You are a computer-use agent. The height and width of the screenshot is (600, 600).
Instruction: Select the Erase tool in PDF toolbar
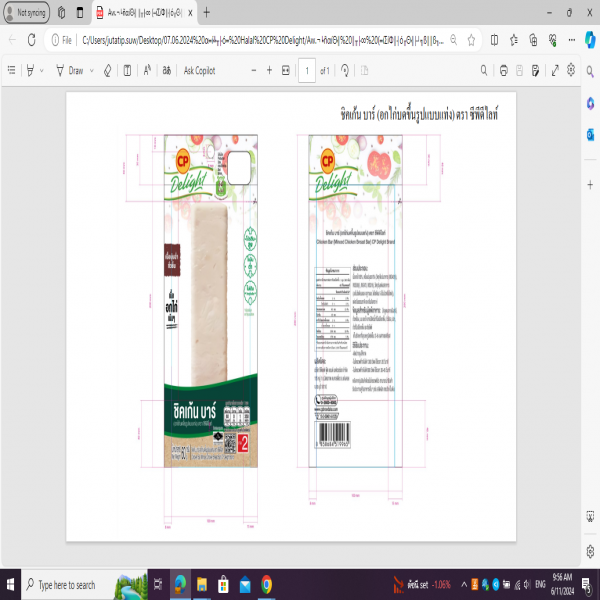tap(106, 71)
